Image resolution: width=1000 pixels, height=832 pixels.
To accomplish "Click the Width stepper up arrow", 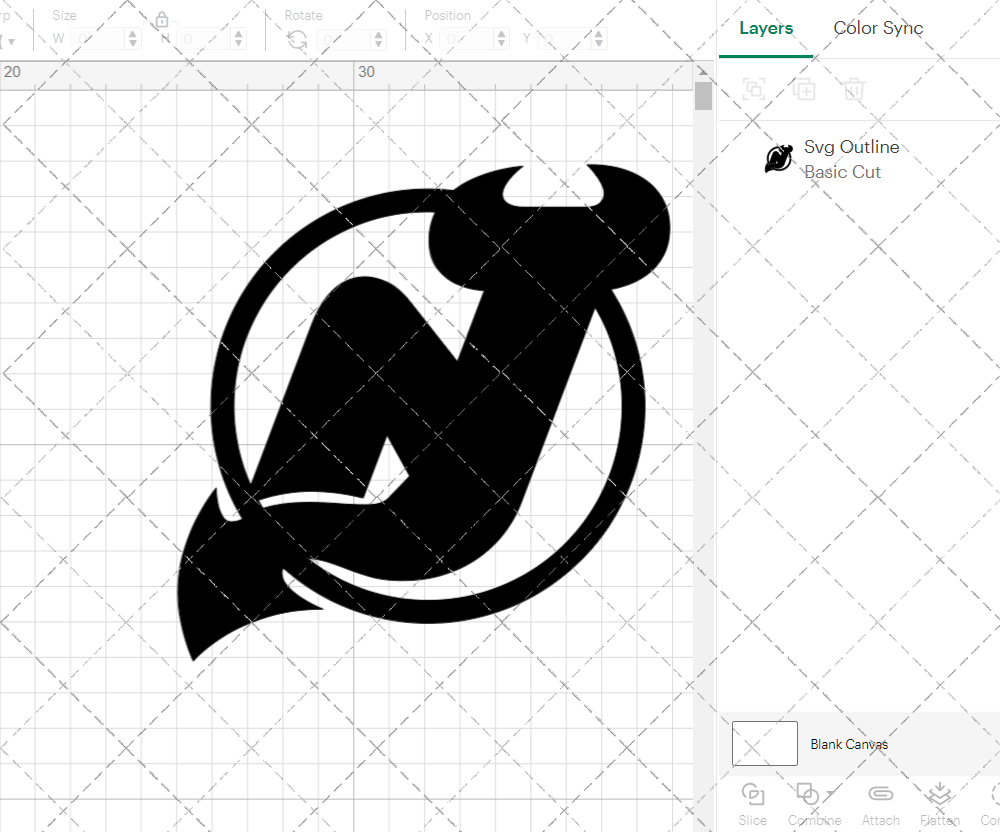I will (x=131, y=33).
